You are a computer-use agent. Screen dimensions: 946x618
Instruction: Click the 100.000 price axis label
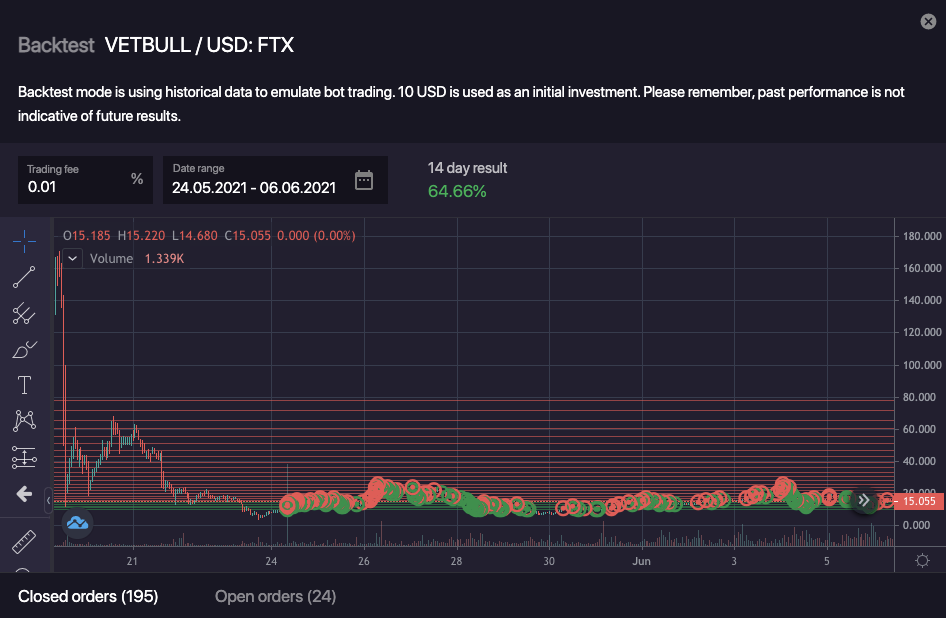[x=922, y=365]
